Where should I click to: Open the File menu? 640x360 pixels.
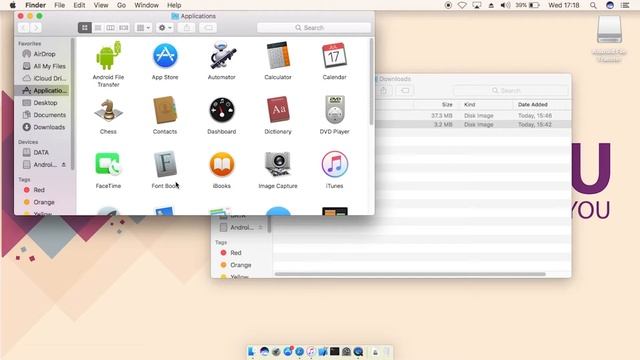(x=60, y=5)
